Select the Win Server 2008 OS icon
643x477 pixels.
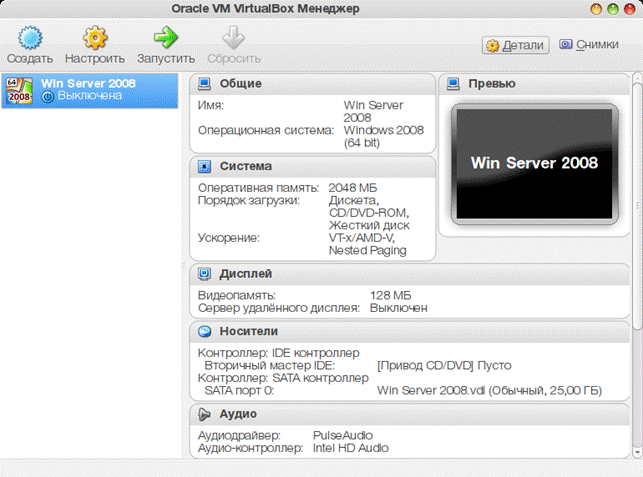tap(19, 90)
